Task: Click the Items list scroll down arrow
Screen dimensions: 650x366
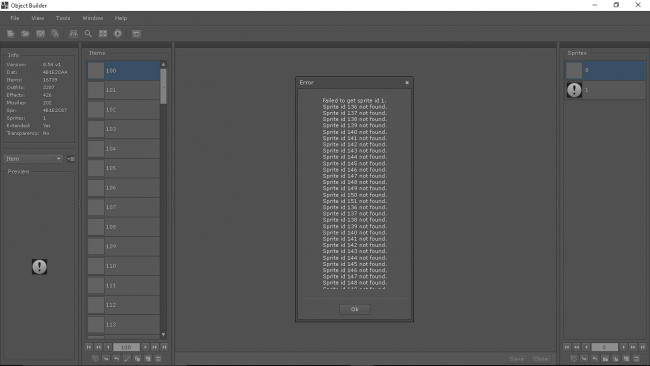Action: pyautogui.click(x=163, y=334)
